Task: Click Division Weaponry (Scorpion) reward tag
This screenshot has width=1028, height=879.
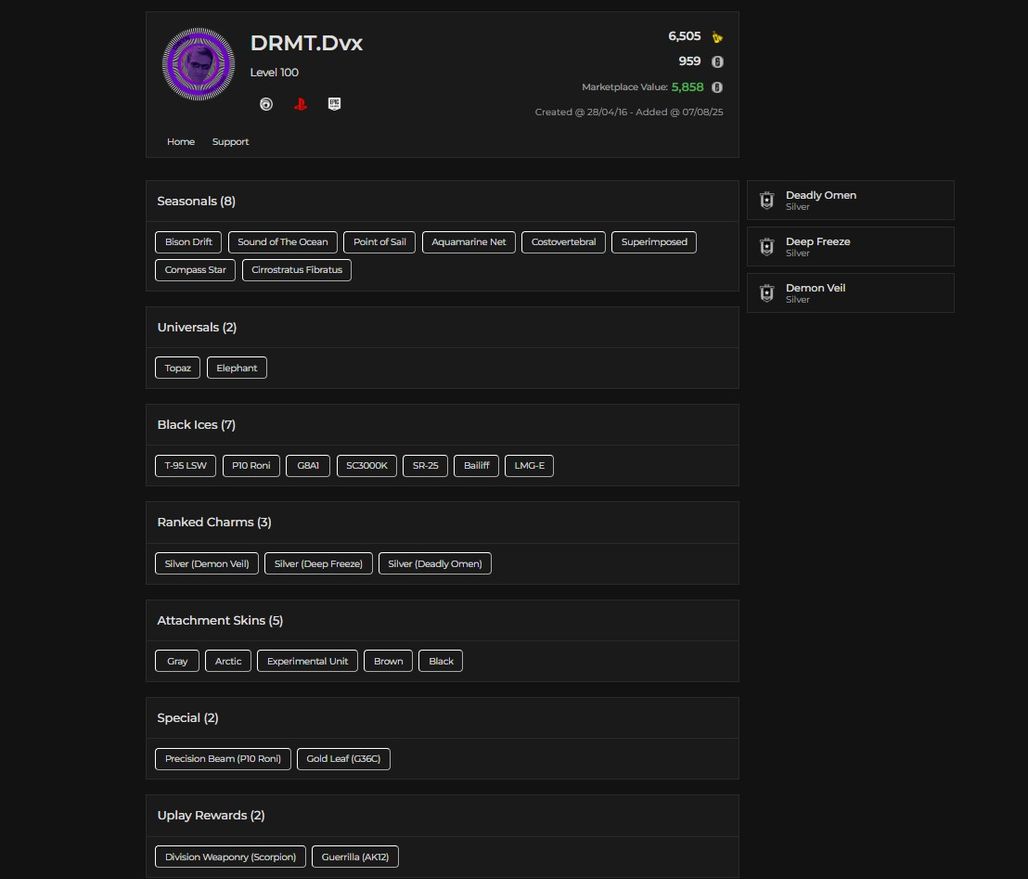Action: [230, 857]
